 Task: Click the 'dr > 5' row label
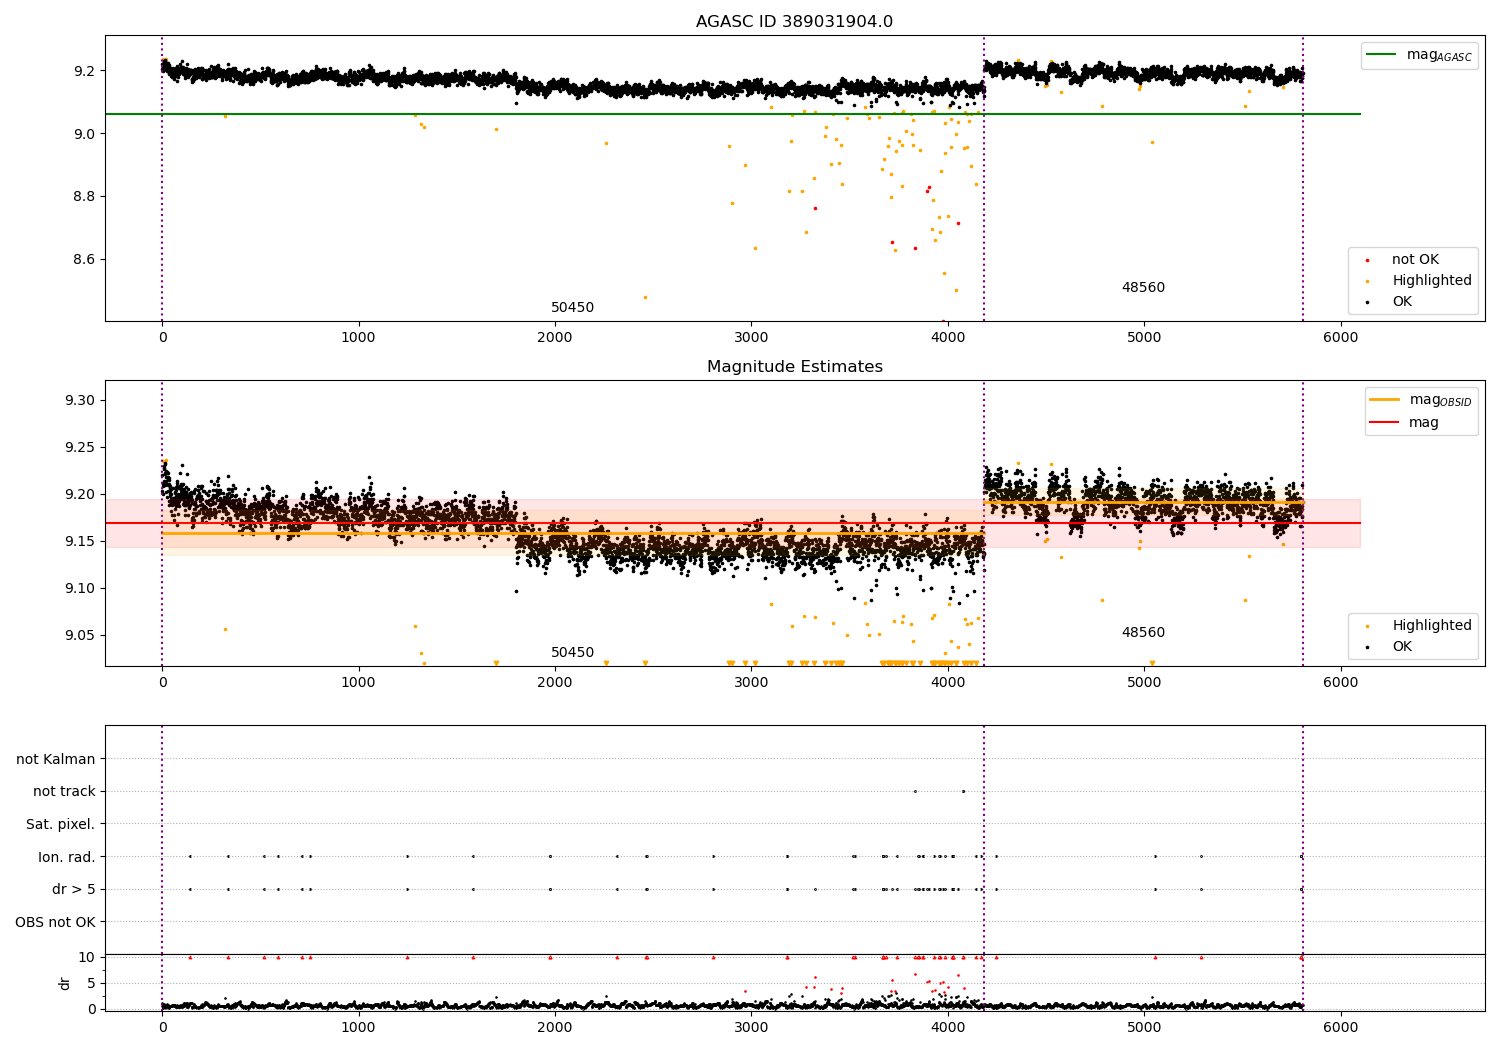point(74,890)
